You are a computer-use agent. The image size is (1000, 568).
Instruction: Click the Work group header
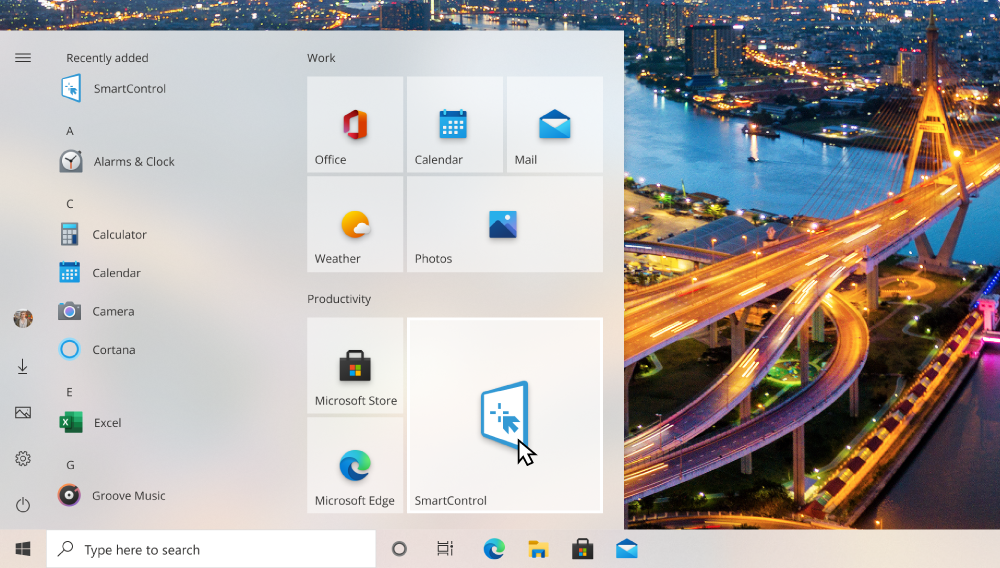click(321, 58)
